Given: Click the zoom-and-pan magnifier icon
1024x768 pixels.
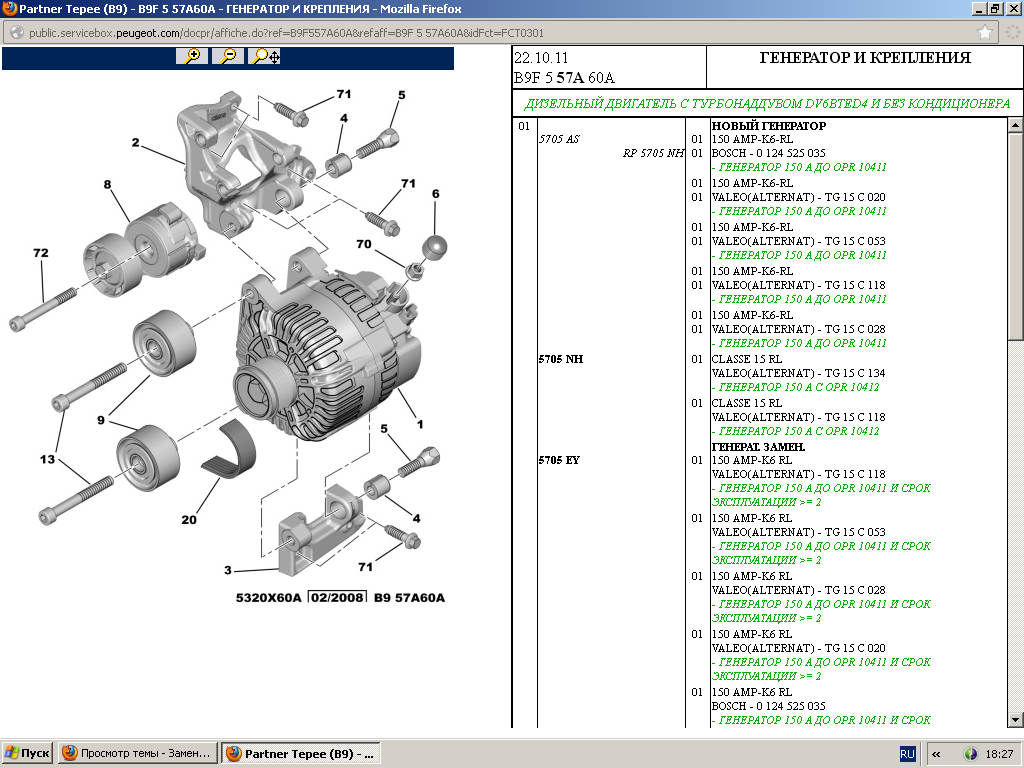Looking at the screenshot, I should tap(265, 57).
